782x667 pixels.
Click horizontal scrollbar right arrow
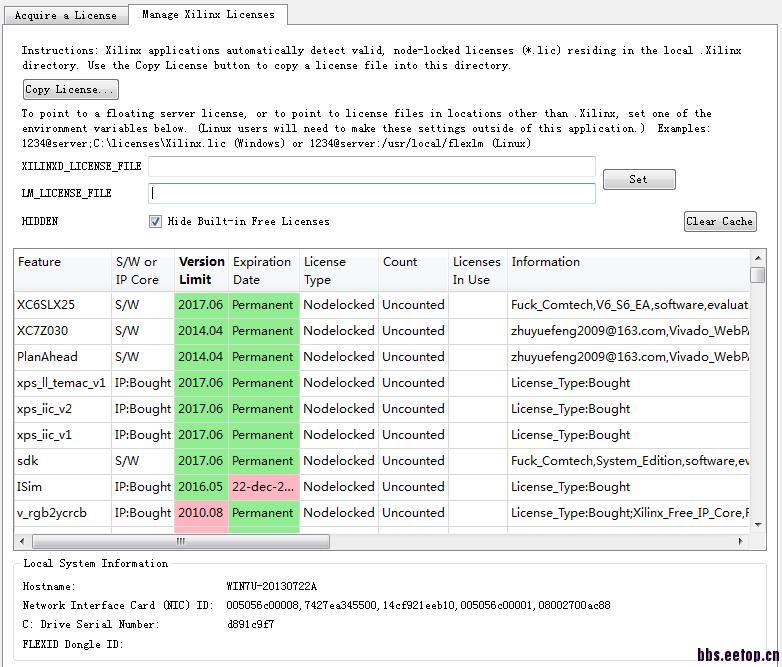(x=740, y=541)
